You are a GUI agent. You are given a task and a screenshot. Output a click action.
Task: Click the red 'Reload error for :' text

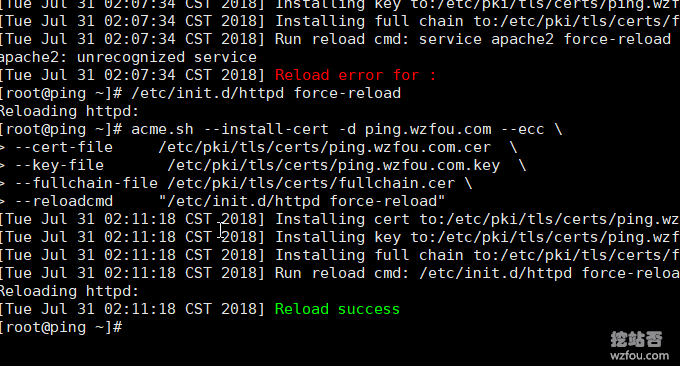(355, 75)
